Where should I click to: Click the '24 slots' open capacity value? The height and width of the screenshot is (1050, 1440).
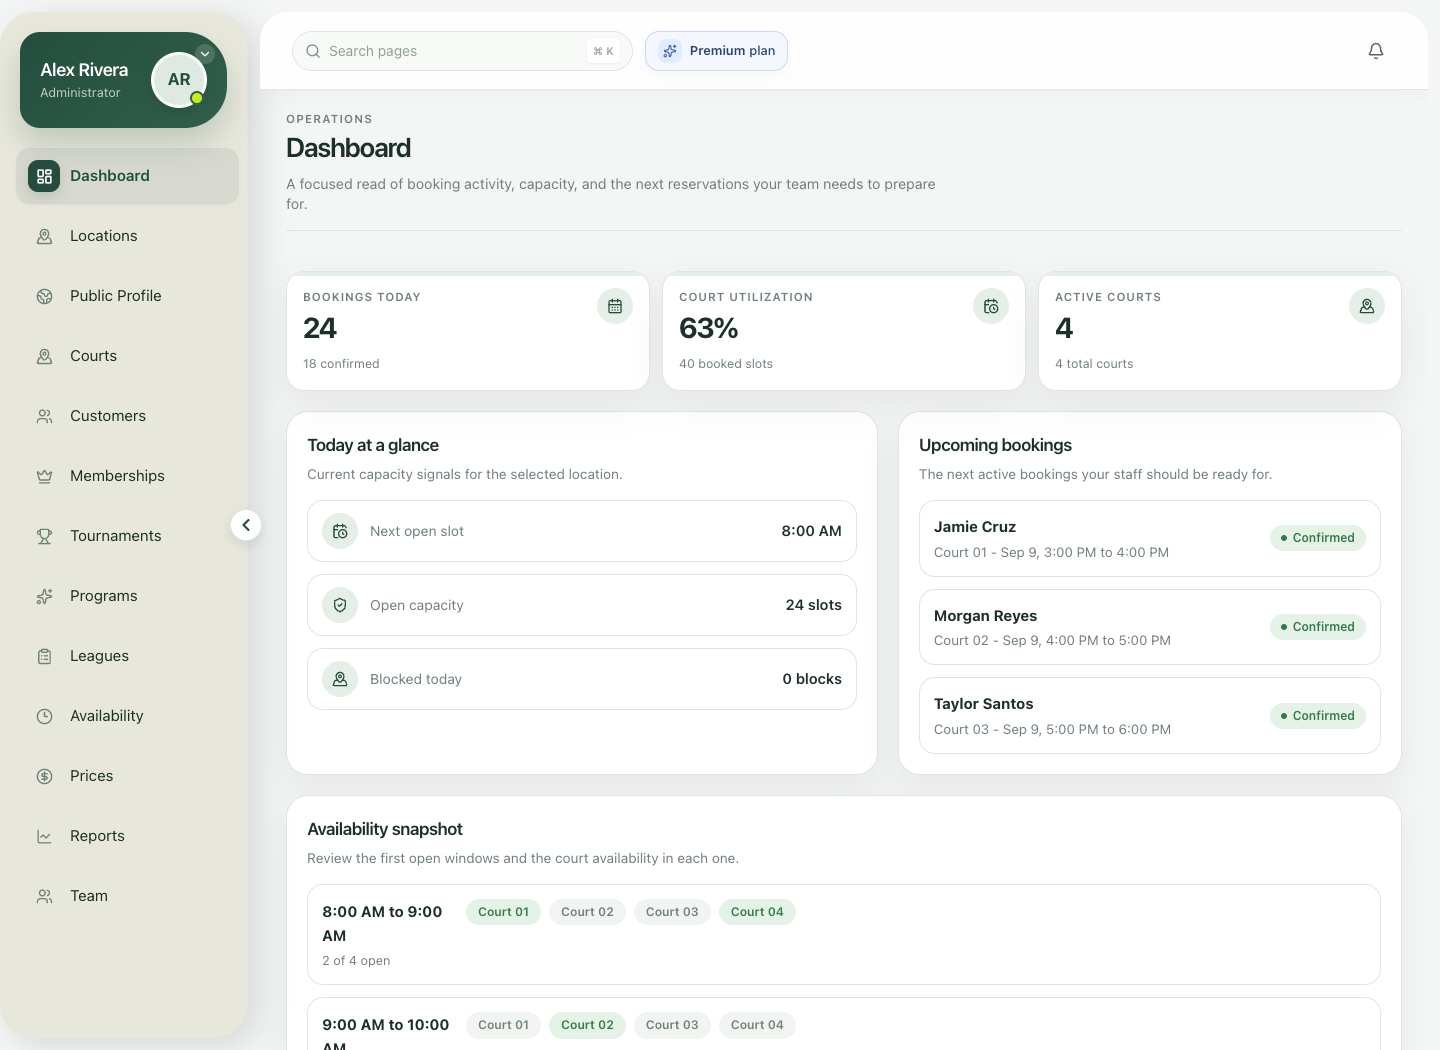tap(814, 605)
